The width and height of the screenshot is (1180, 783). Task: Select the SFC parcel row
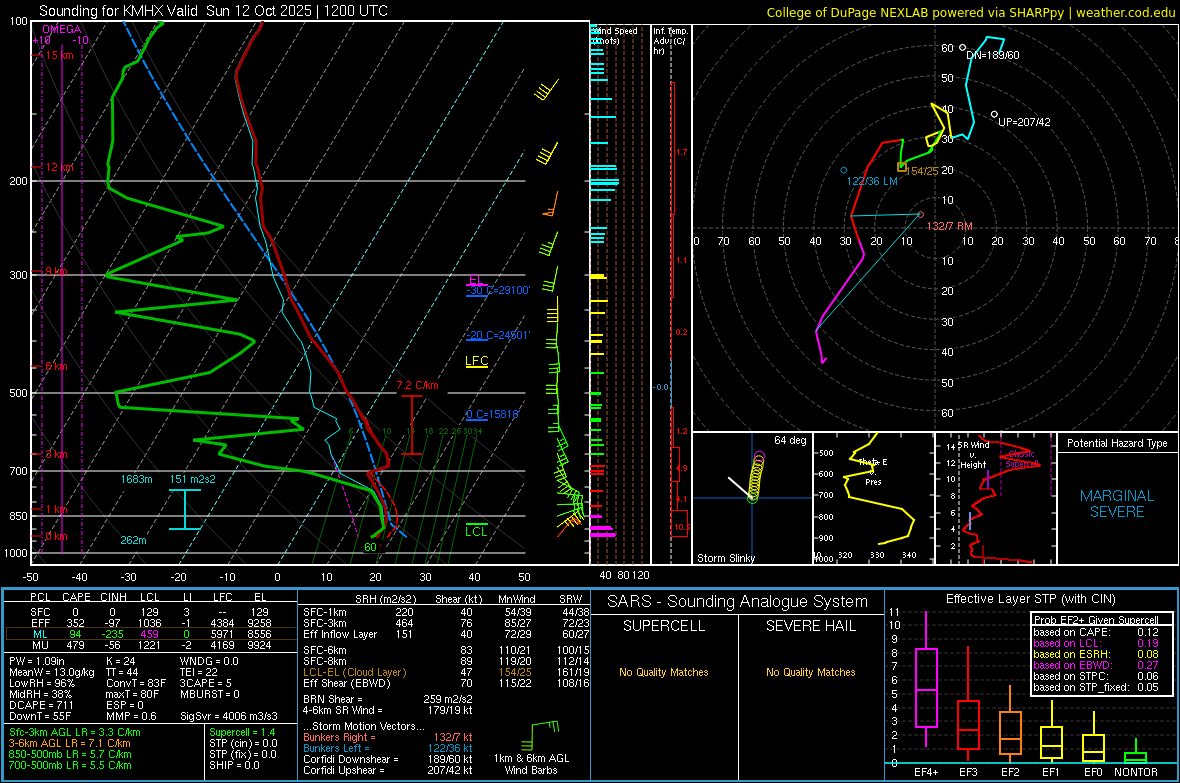[x=151, y=612]
